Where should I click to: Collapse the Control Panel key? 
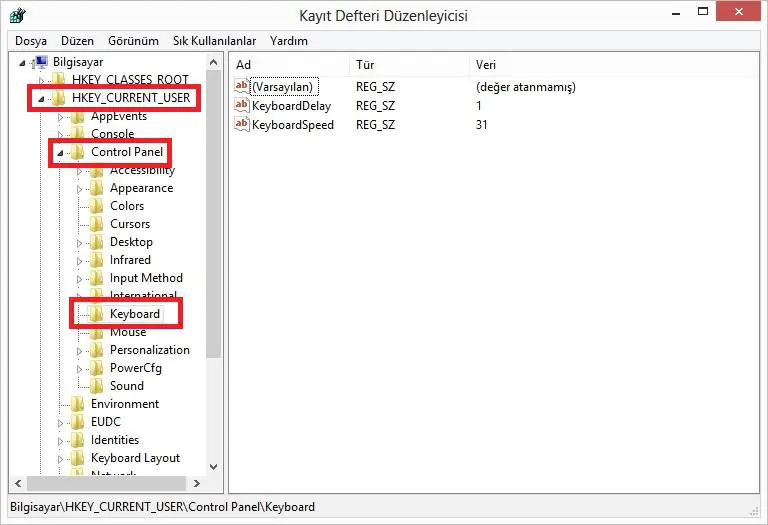pyautogui.click(x=60, y=153)
